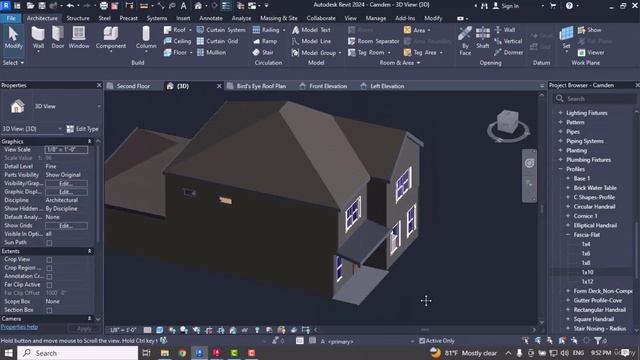Screen dimensions: 640x360
Task: Pick the Curtain System tool
Action: point(221,30)
